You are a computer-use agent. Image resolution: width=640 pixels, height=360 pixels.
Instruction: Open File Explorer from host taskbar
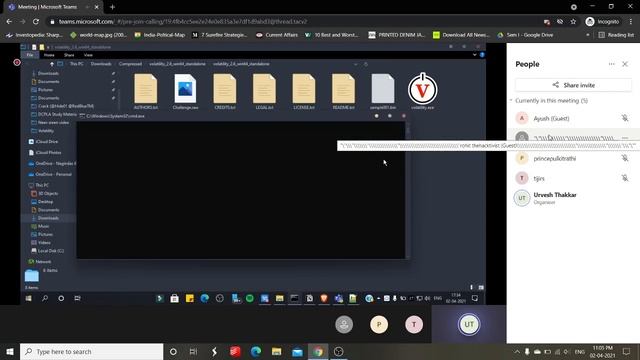click(277, 351)
